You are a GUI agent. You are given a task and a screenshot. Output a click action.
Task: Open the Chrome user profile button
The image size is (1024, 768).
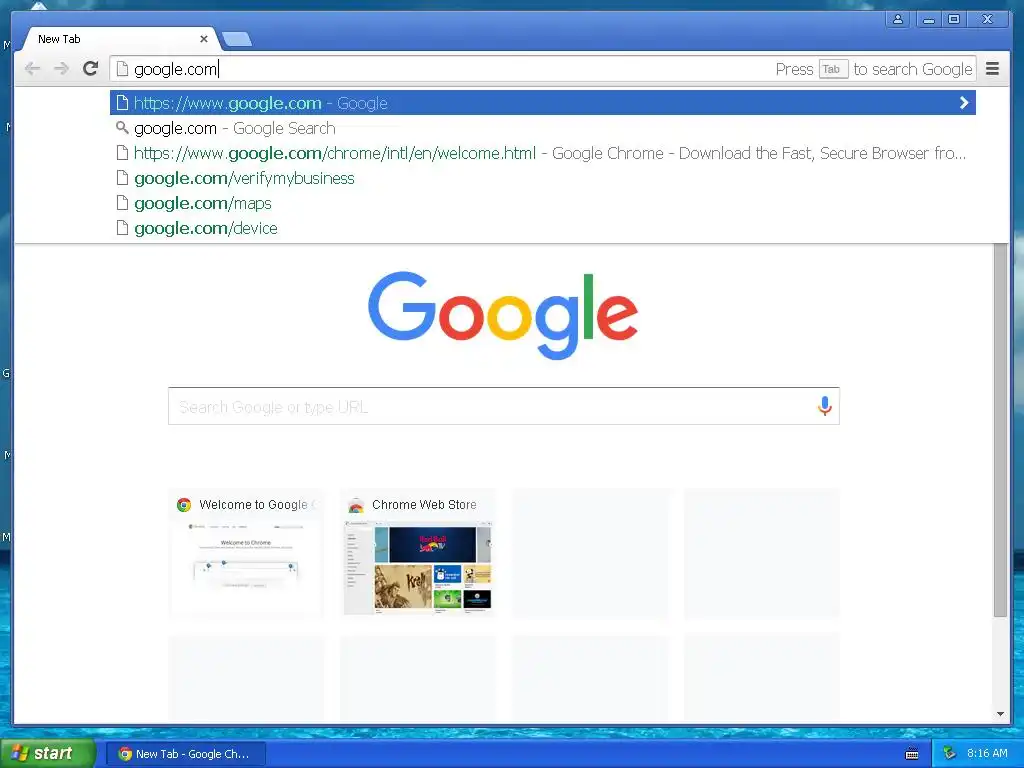click(x=898, y=20)
